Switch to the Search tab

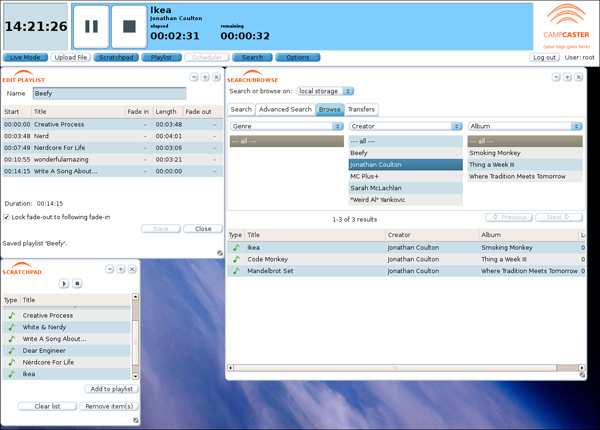(241, 109)
